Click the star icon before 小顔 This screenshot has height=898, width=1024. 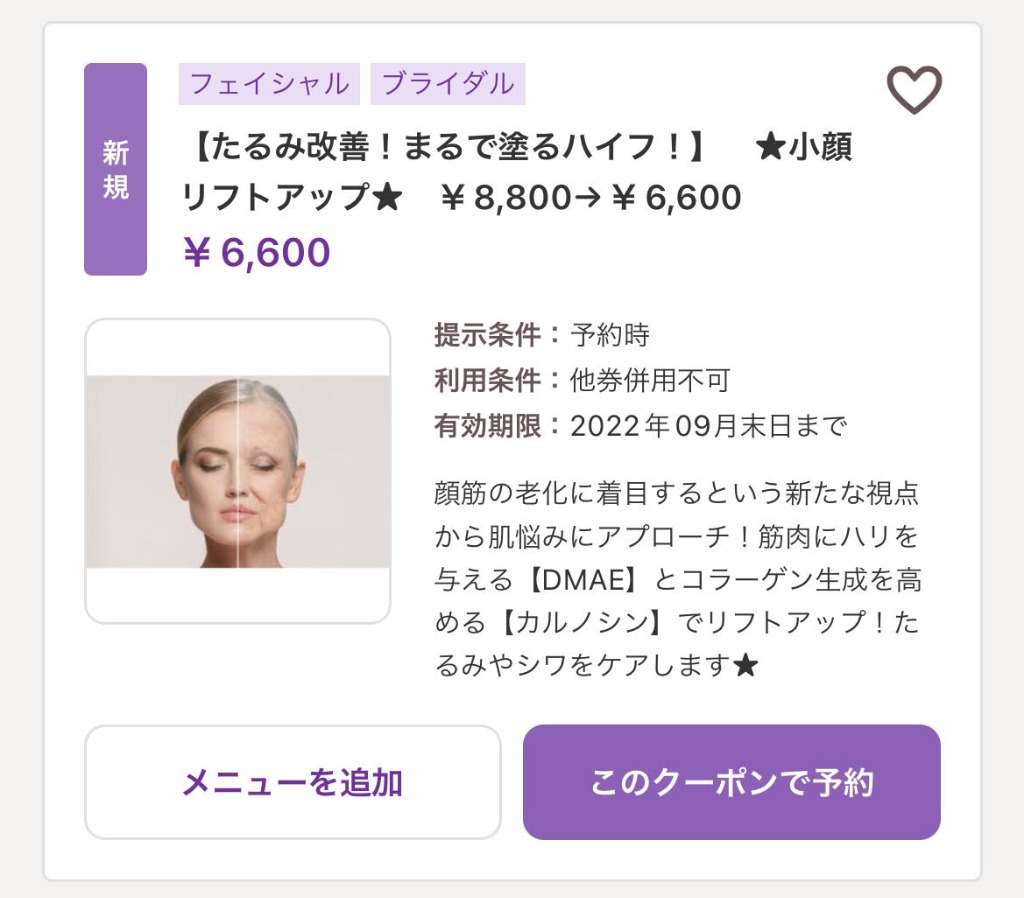tap(771, 150)
